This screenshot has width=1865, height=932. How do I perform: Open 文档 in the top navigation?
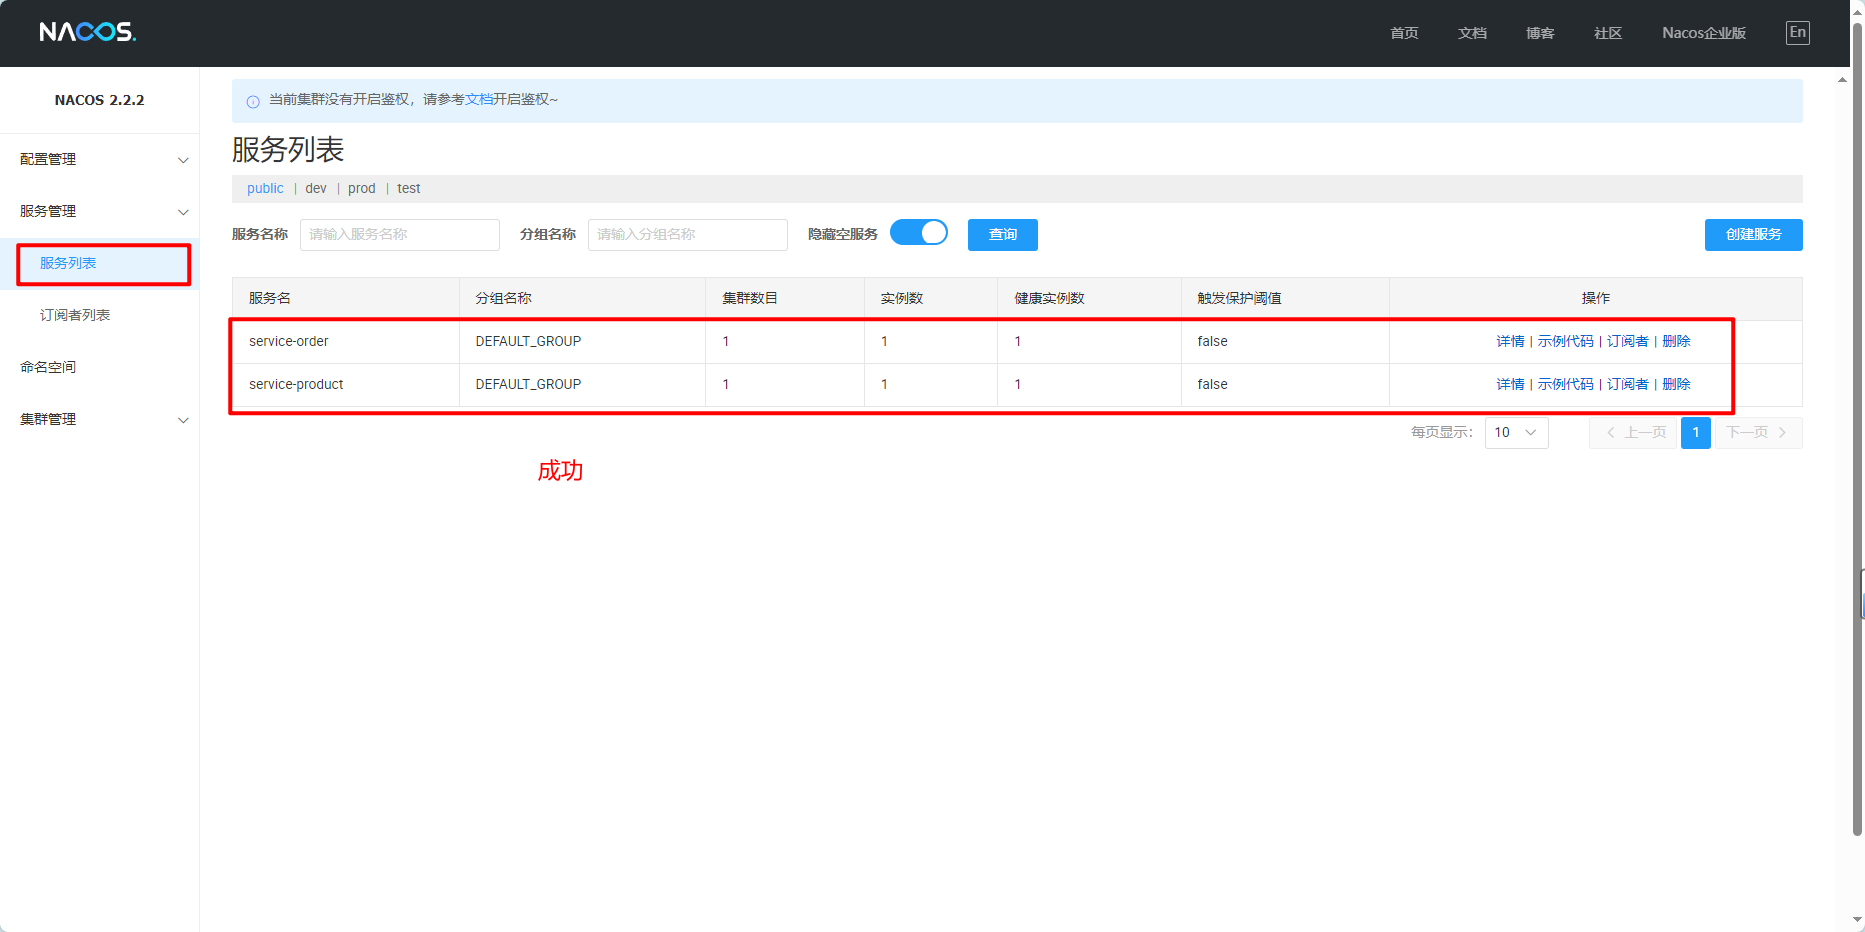click(x=1472, y=33)
